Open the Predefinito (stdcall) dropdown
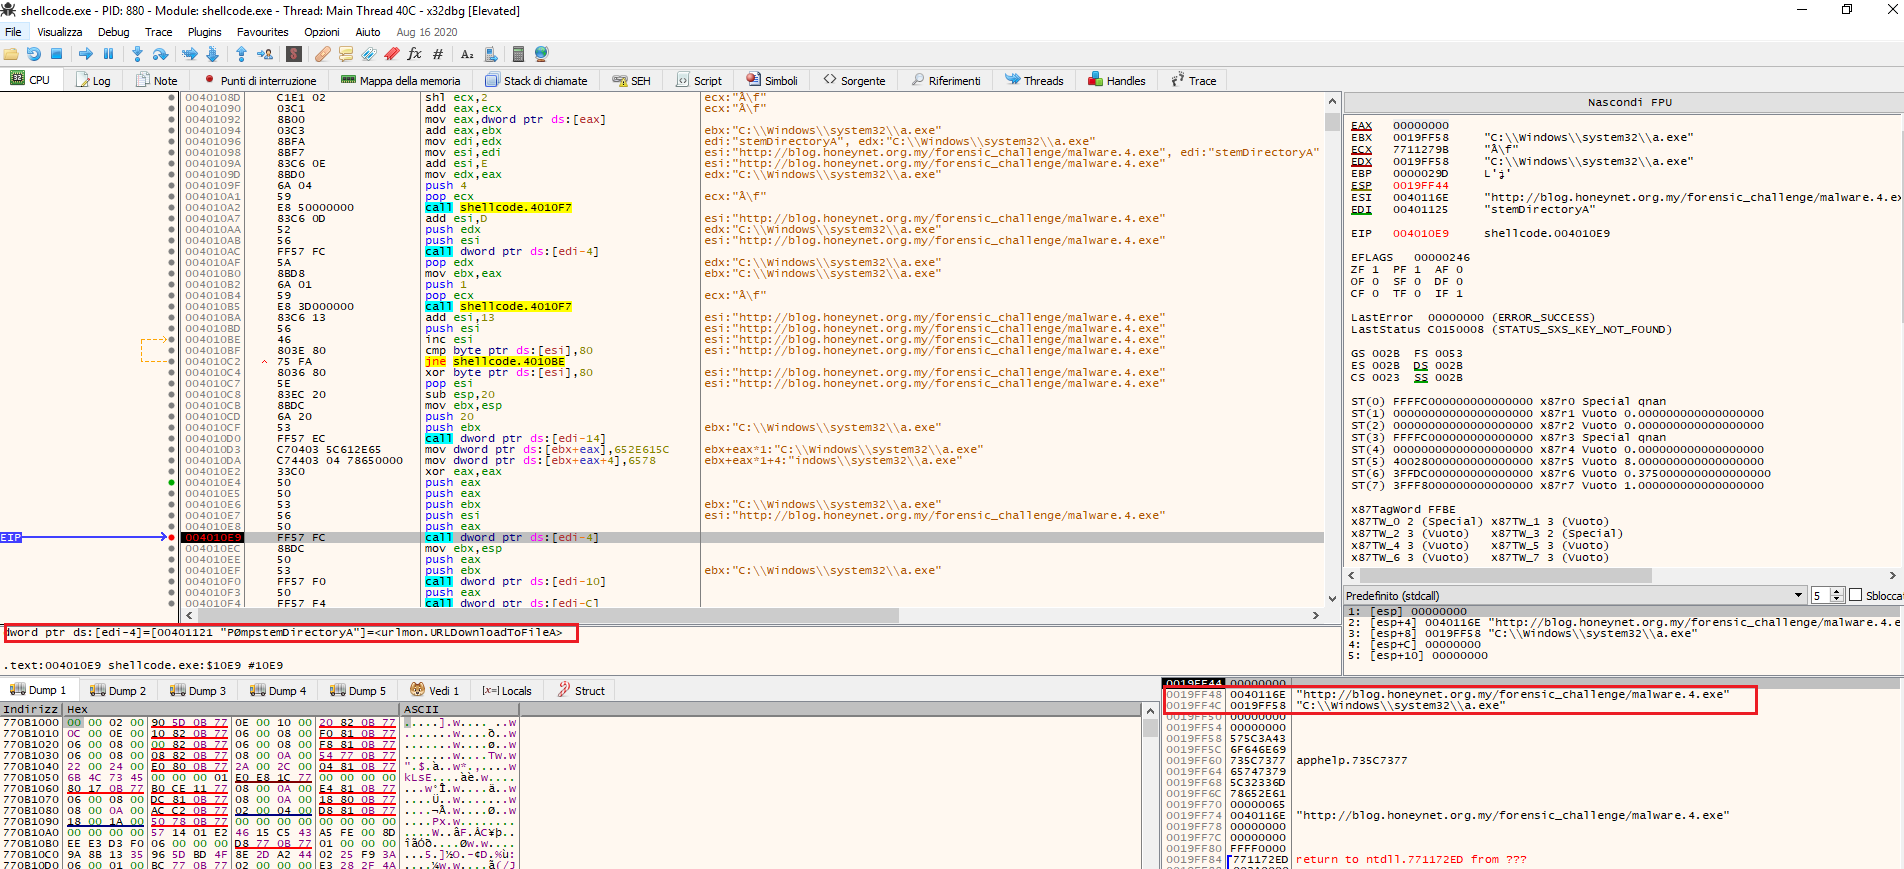Viewport: 1904px width, 869px height. pos(1575,595)
